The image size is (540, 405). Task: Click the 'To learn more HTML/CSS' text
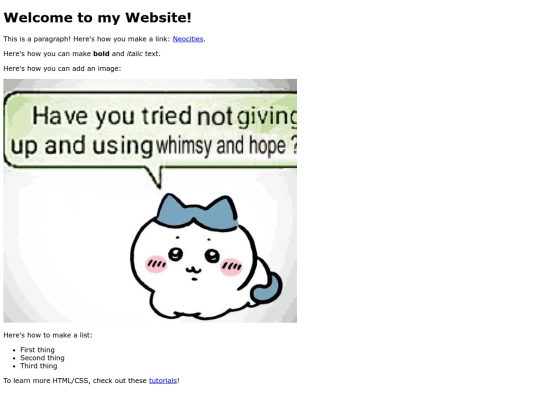46,381
